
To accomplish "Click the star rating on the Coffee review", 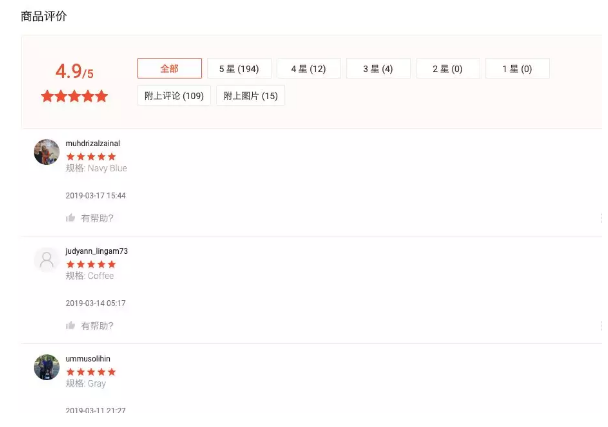I will click(x=91, y=264).
